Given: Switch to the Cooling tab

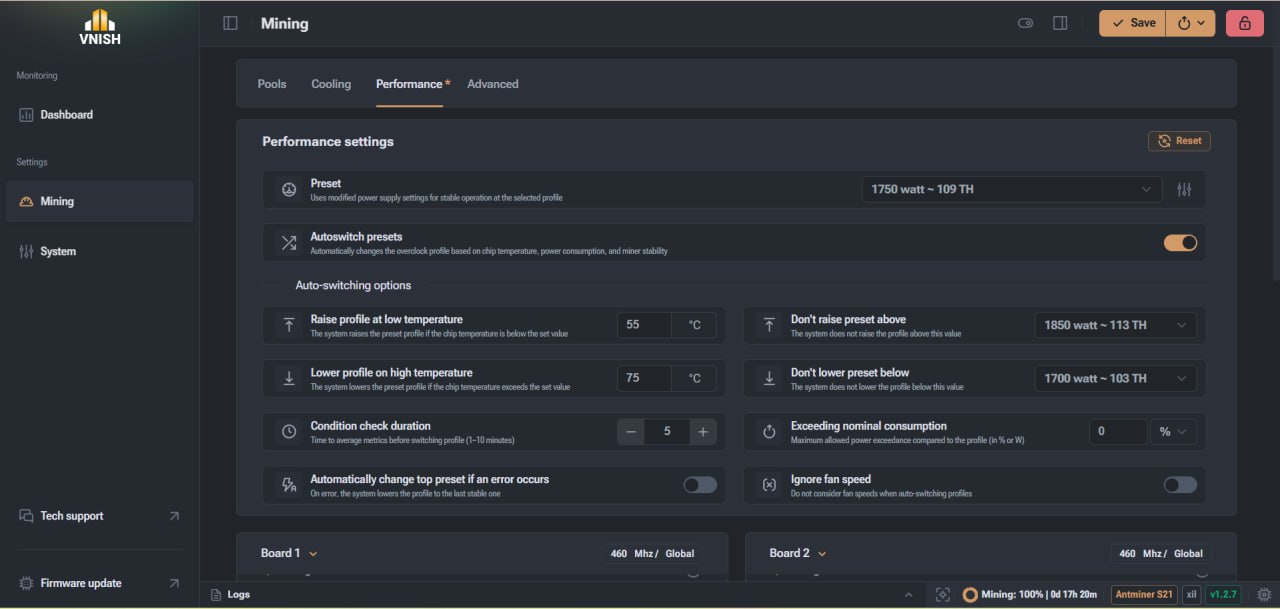Looking at the screenshot, I should click(331, 84).
